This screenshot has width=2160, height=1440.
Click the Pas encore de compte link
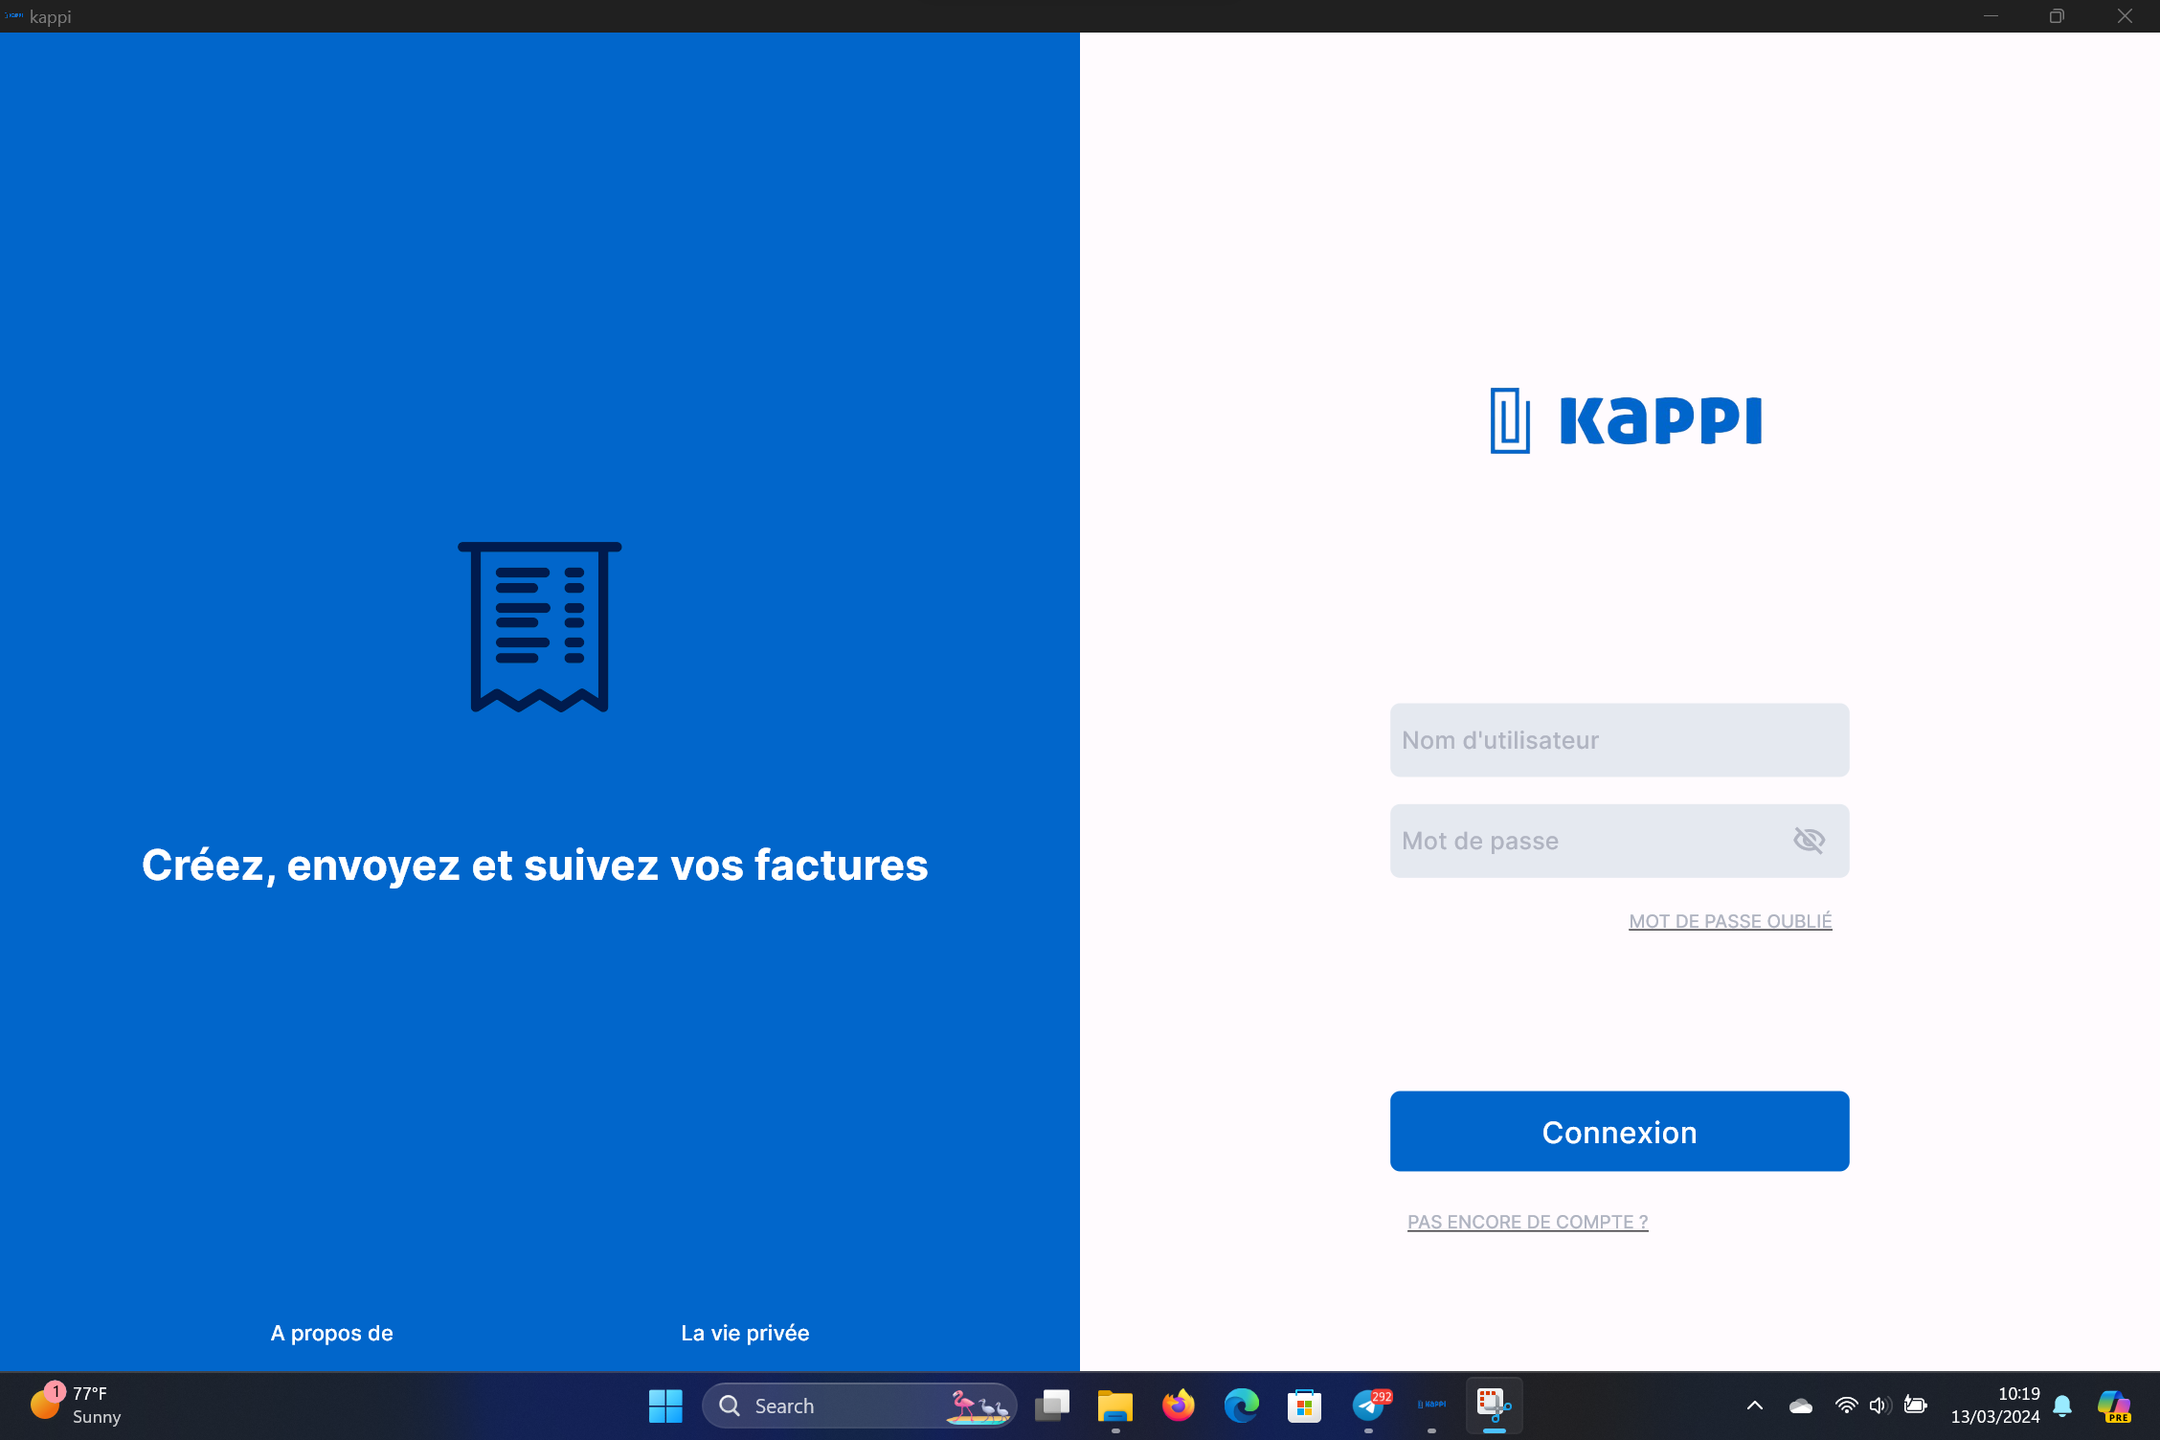pyautogui.click(x=1527, y=1222)
